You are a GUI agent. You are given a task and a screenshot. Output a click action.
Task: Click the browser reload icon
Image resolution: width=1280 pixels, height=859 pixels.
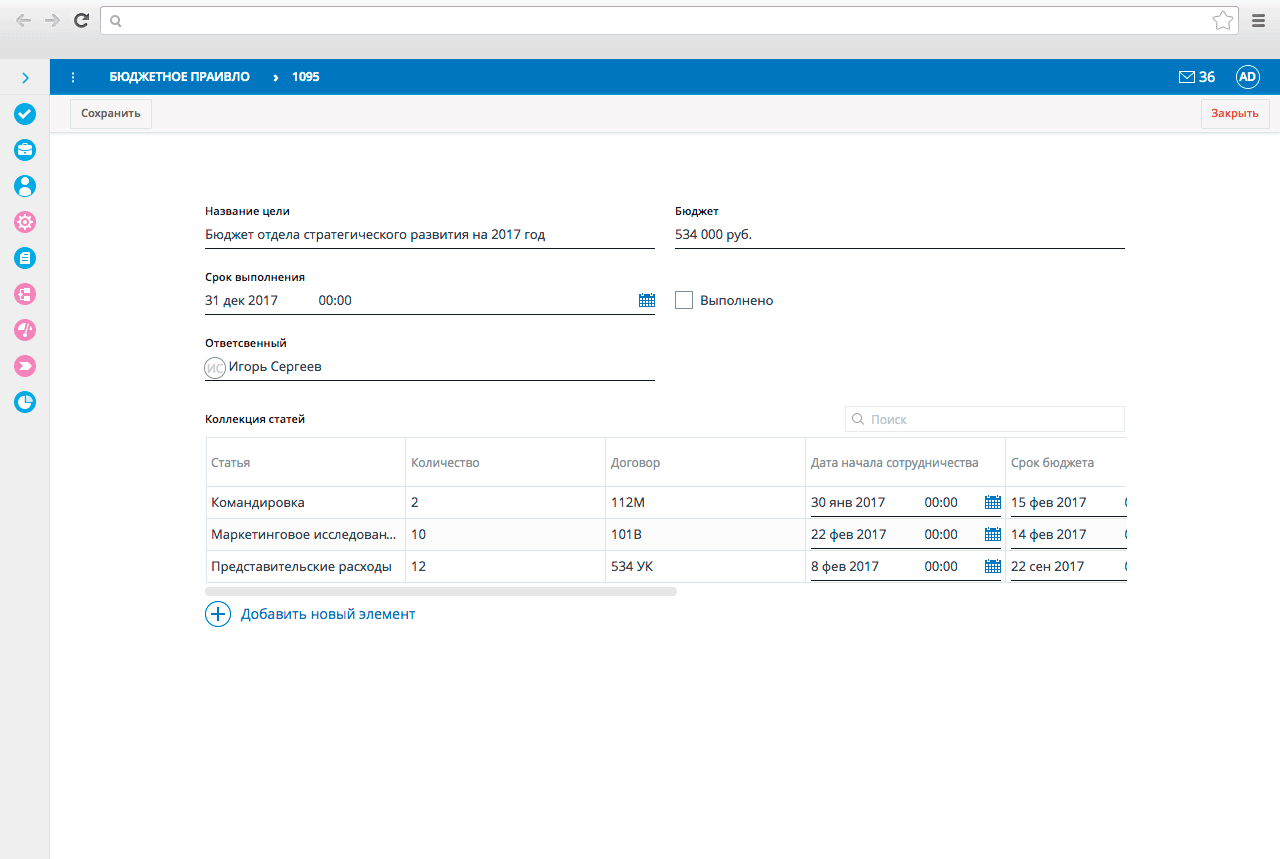tap(82, 20)
